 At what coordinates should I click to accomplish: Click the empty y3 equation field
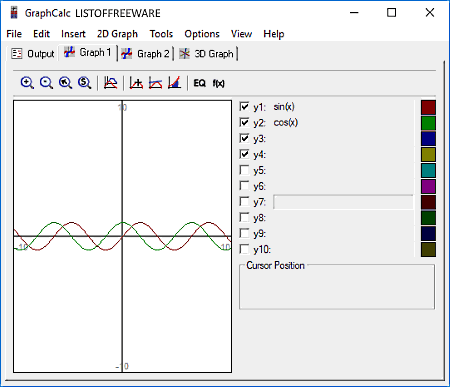(343, 138)
